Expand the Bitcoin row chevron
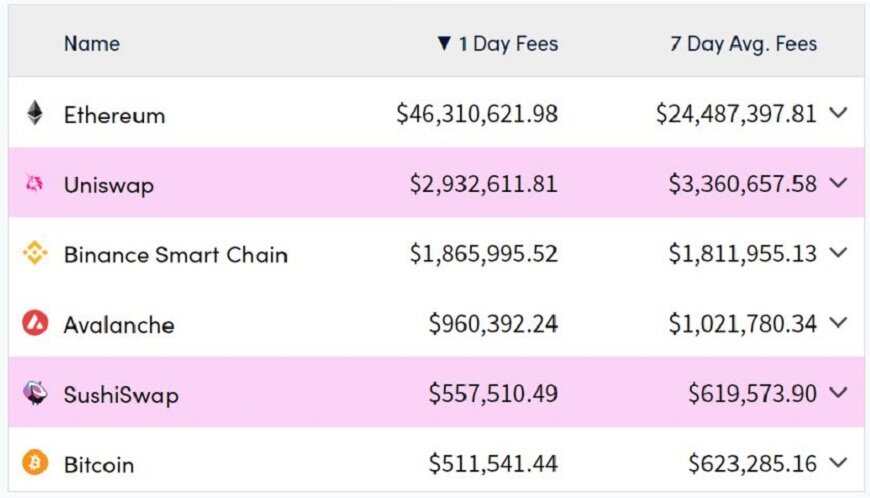The height and width of the screenshot is (498, 870). pyautogui.click(x=838, y=463)
